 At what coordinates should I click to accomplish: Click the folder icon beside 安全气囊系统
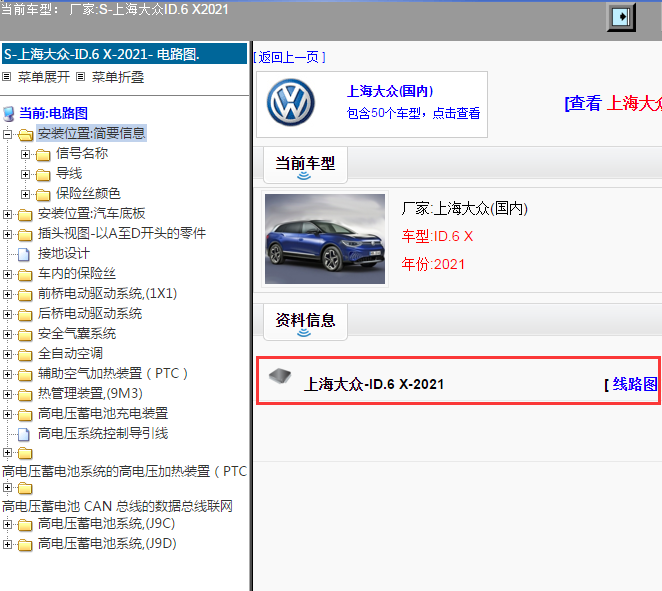[25, 335]
